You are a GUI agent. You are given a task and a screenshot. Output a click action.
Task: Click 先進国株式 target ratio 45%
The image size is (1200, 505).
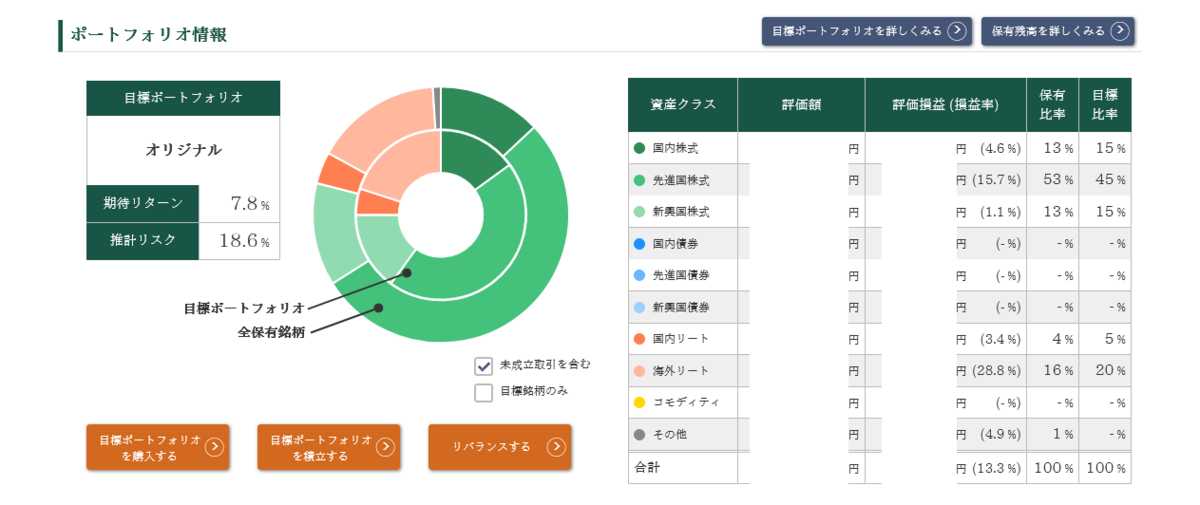[1110, 180]
